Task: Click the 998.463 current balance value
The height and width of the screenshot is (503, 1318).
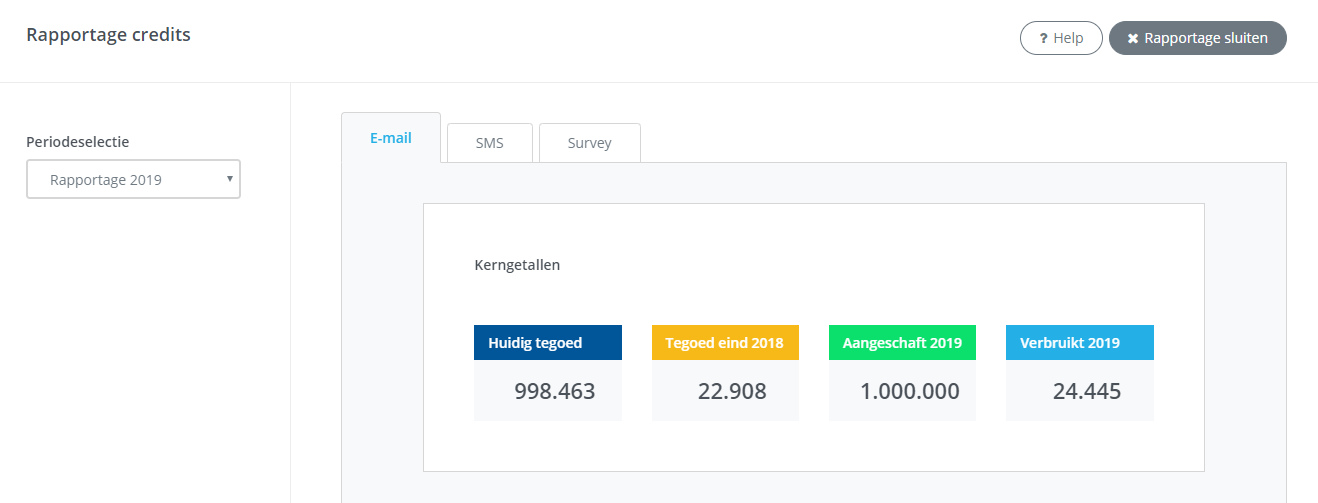Action: (x=554, y=391)
